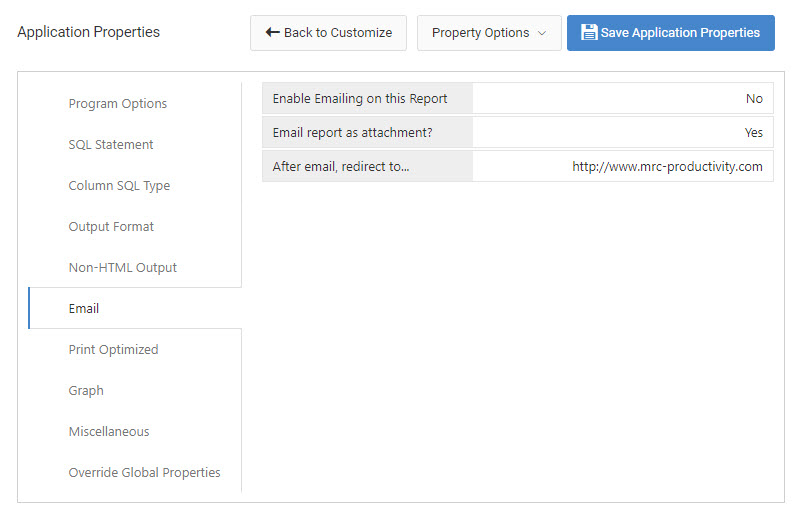
Task: Open the SQL Statement tab
Action: point(111,144)
